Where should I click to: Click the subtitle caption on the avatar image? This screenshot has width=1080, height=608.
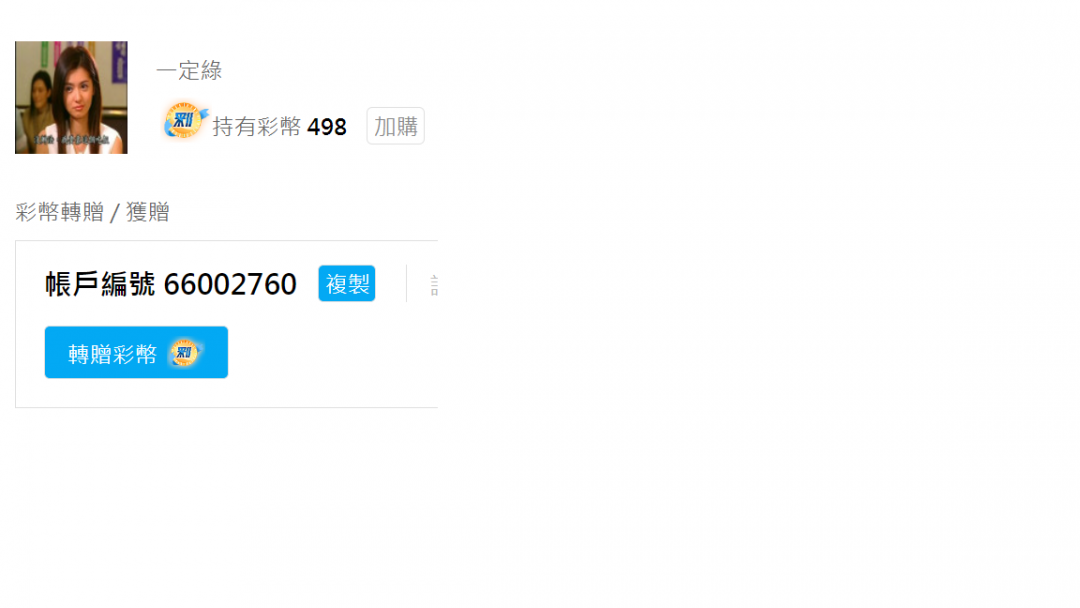[x=72, y=140]
